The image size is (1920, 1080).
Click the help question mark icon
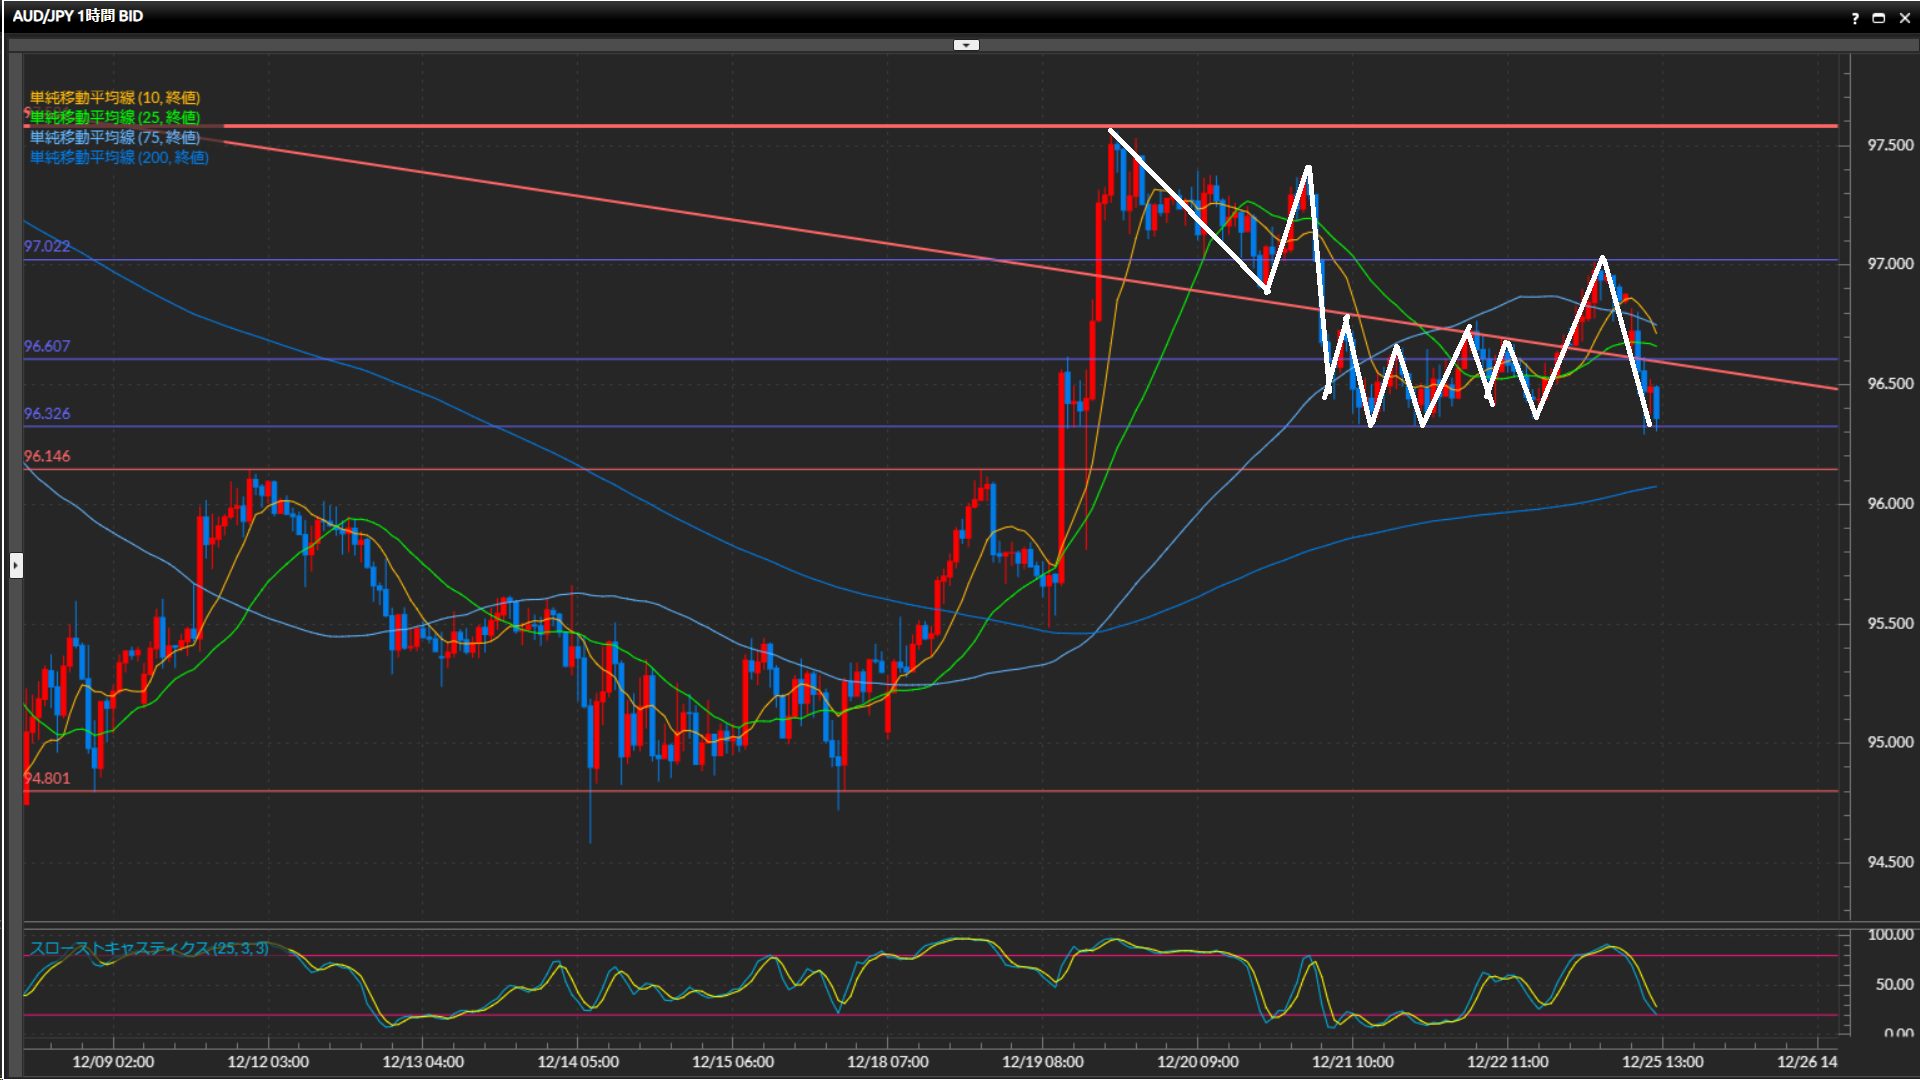(1855, 18)
